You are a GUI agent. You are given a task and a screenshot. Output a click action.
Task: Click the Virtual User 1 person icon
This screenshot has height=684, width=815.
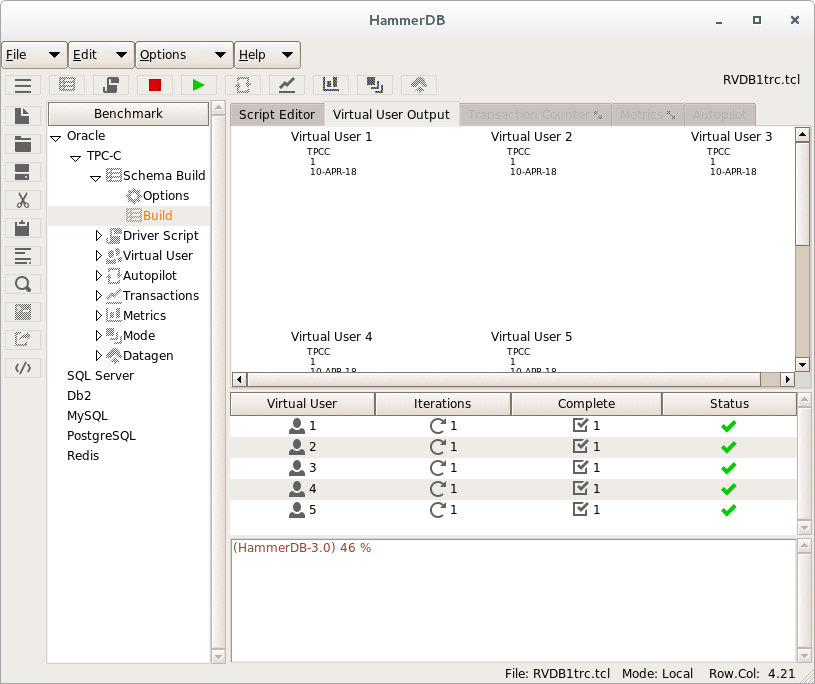[297, 426]
